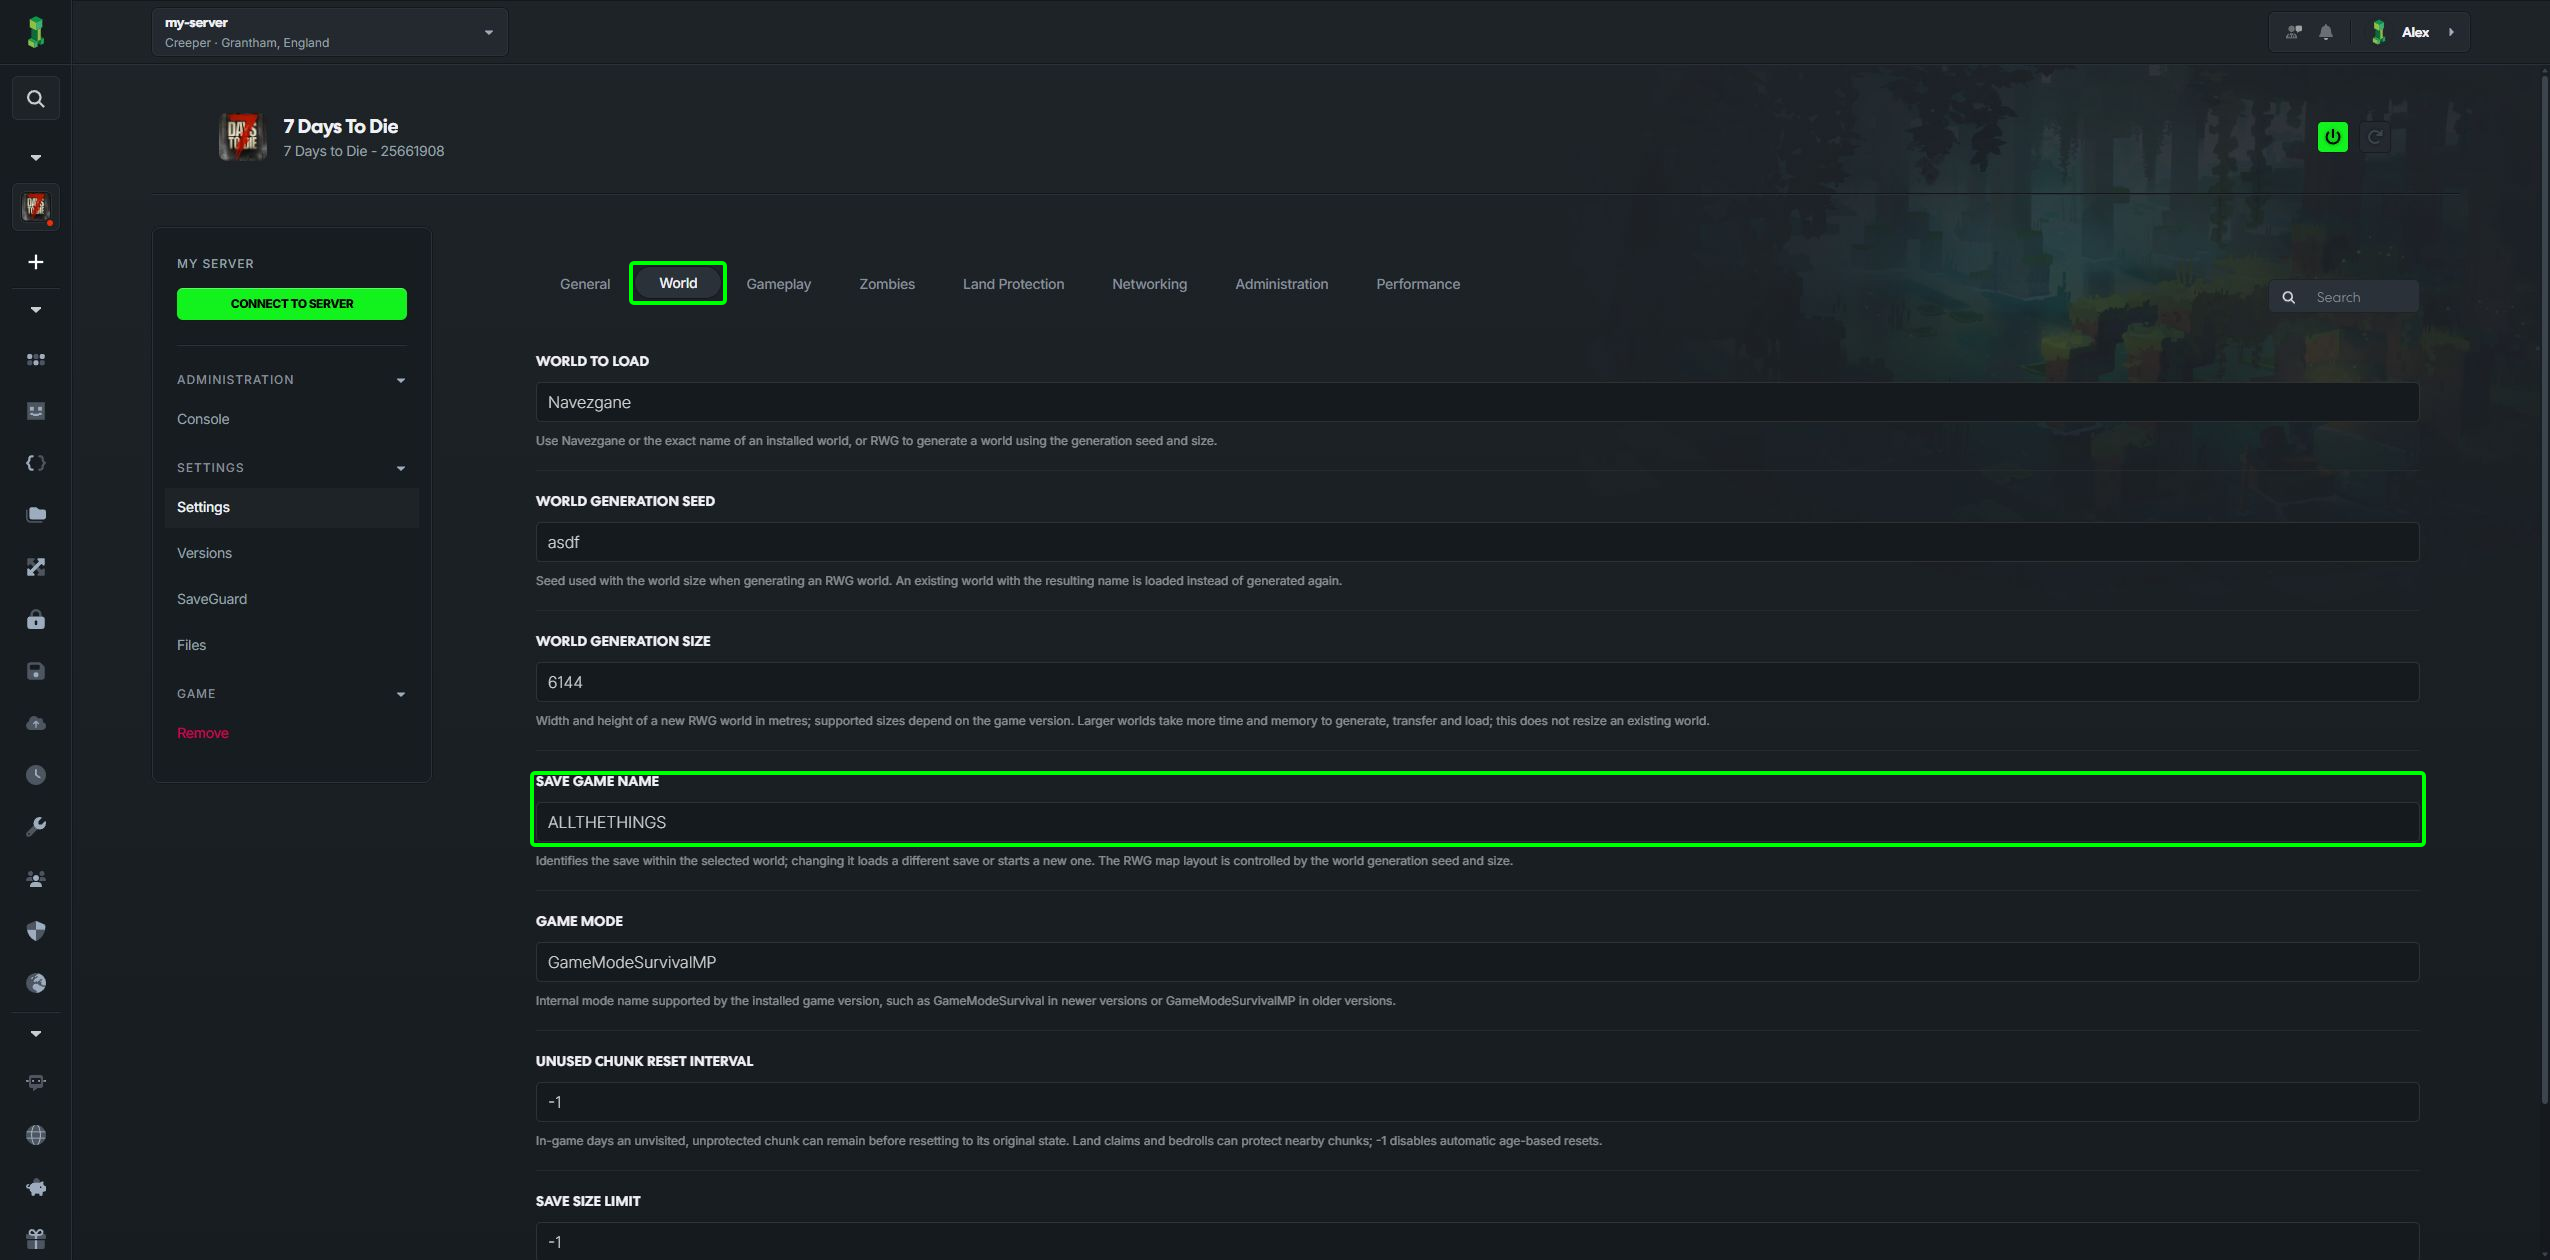Switch to the Zombies tab
2550x1260 pixels.
[x=887, y=284]
